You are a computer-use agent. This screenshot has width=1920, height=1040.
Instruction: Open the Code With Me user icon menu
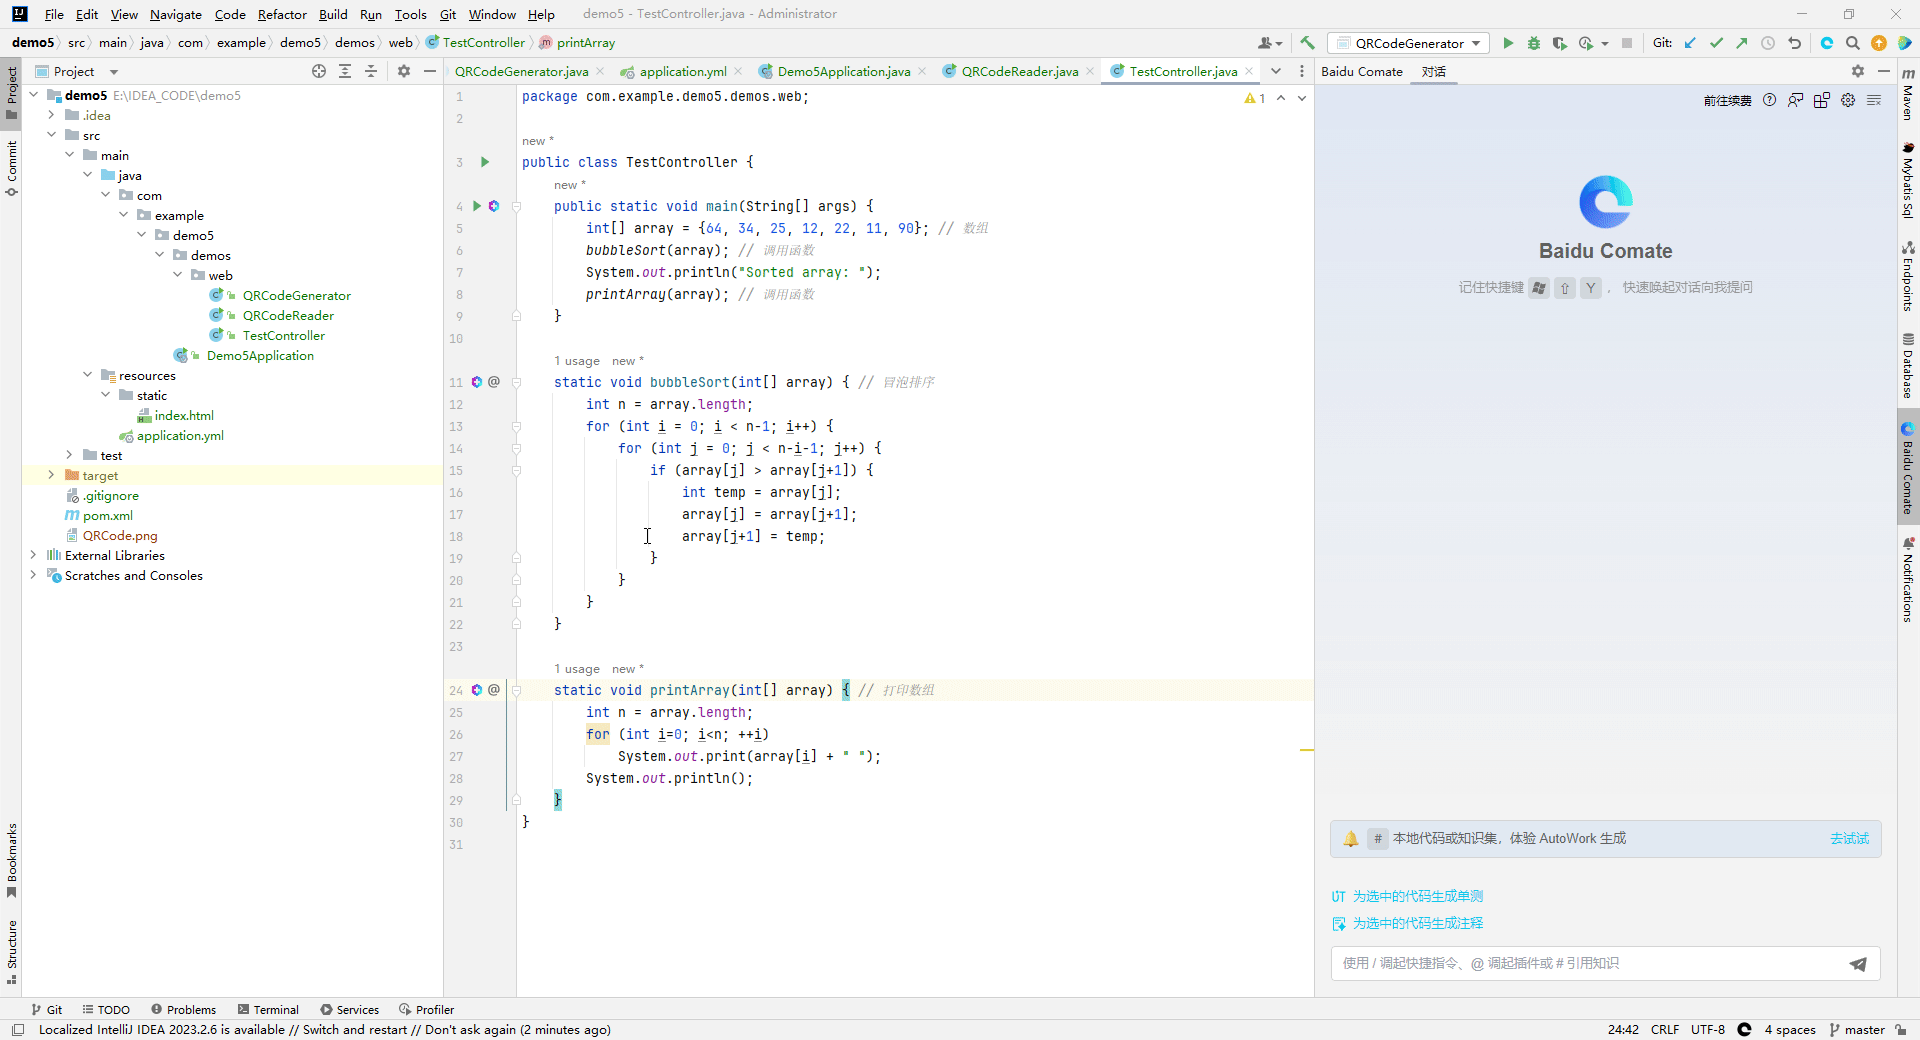click(1270, 43)
